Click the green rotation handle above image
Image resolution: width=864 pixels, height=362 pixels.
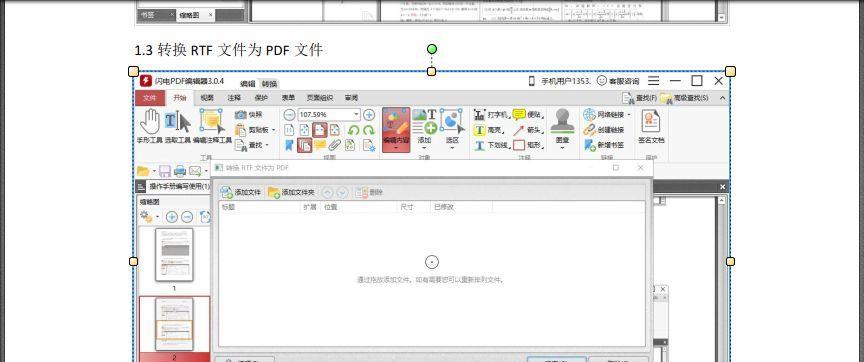[x=432, y=49]
